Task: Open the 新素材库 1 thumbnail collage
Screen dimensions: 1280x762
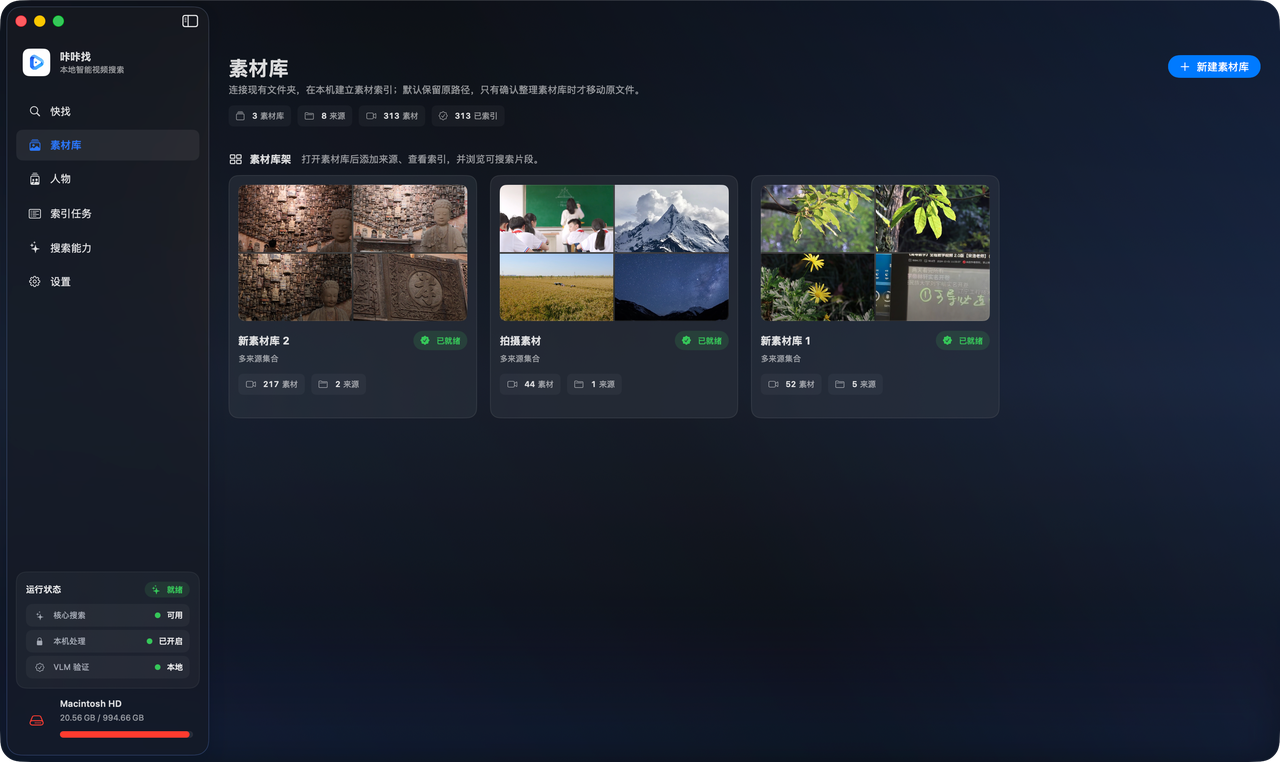Action: pyautogui.click(x=875, y=252)
